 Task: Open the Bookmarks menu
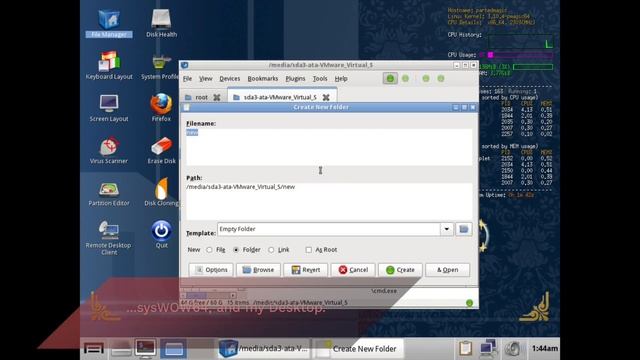(x=262, y=78)
